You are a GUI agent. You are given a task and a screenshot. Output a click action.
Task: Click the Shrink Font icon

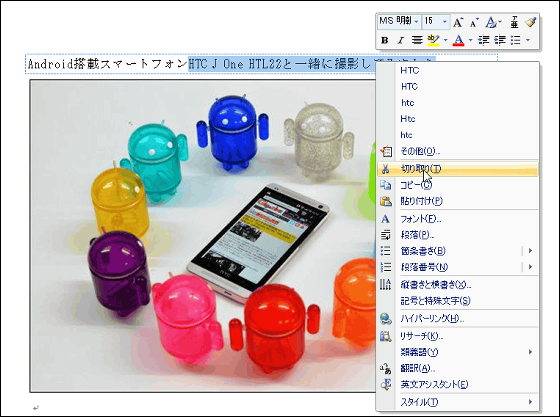pyautogui.click(x=474, y=23)
